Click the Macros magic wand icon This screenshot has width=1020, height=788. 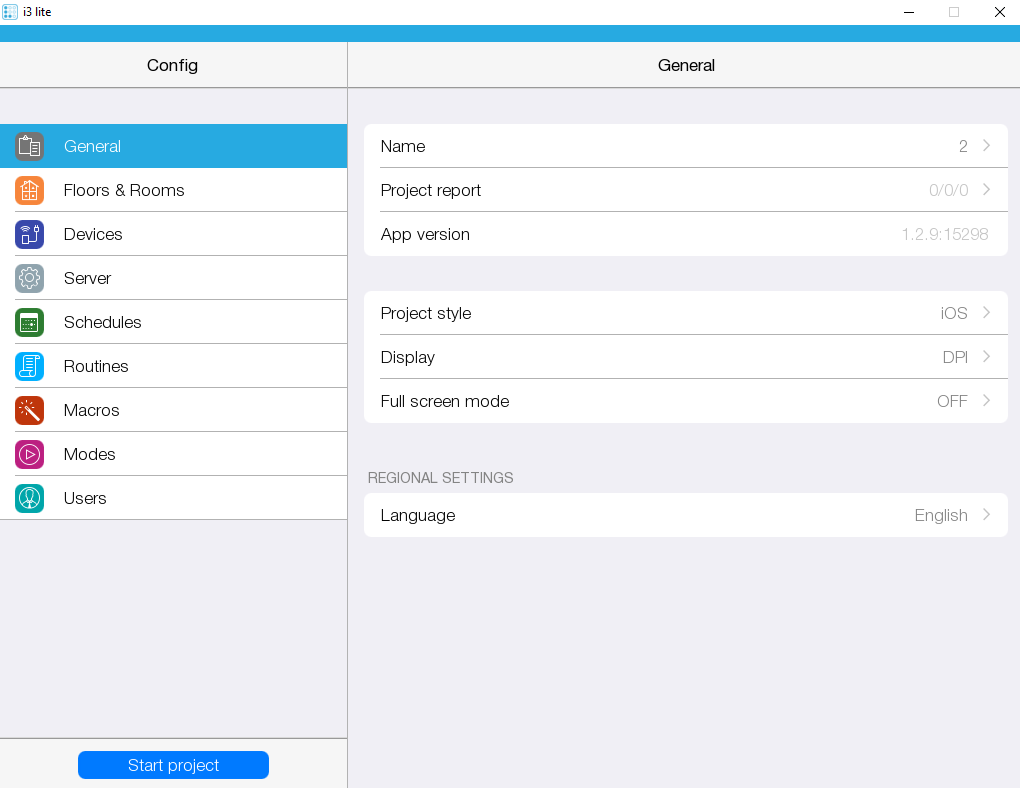coord(29,410)
